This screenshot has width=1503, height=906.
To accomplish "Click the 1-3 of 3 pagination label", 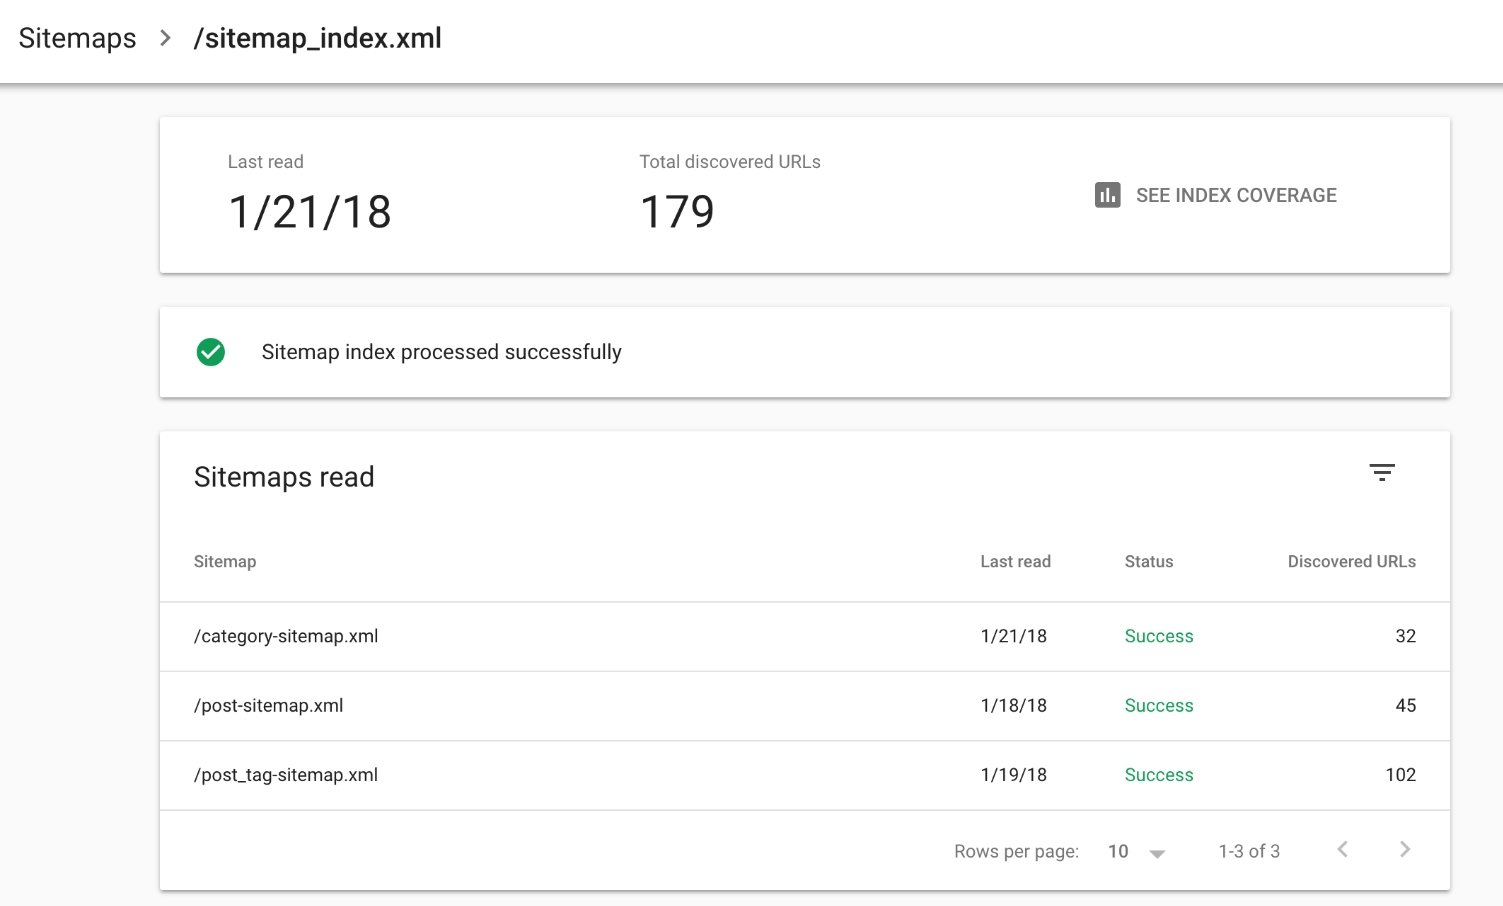I will (1249, 851).
